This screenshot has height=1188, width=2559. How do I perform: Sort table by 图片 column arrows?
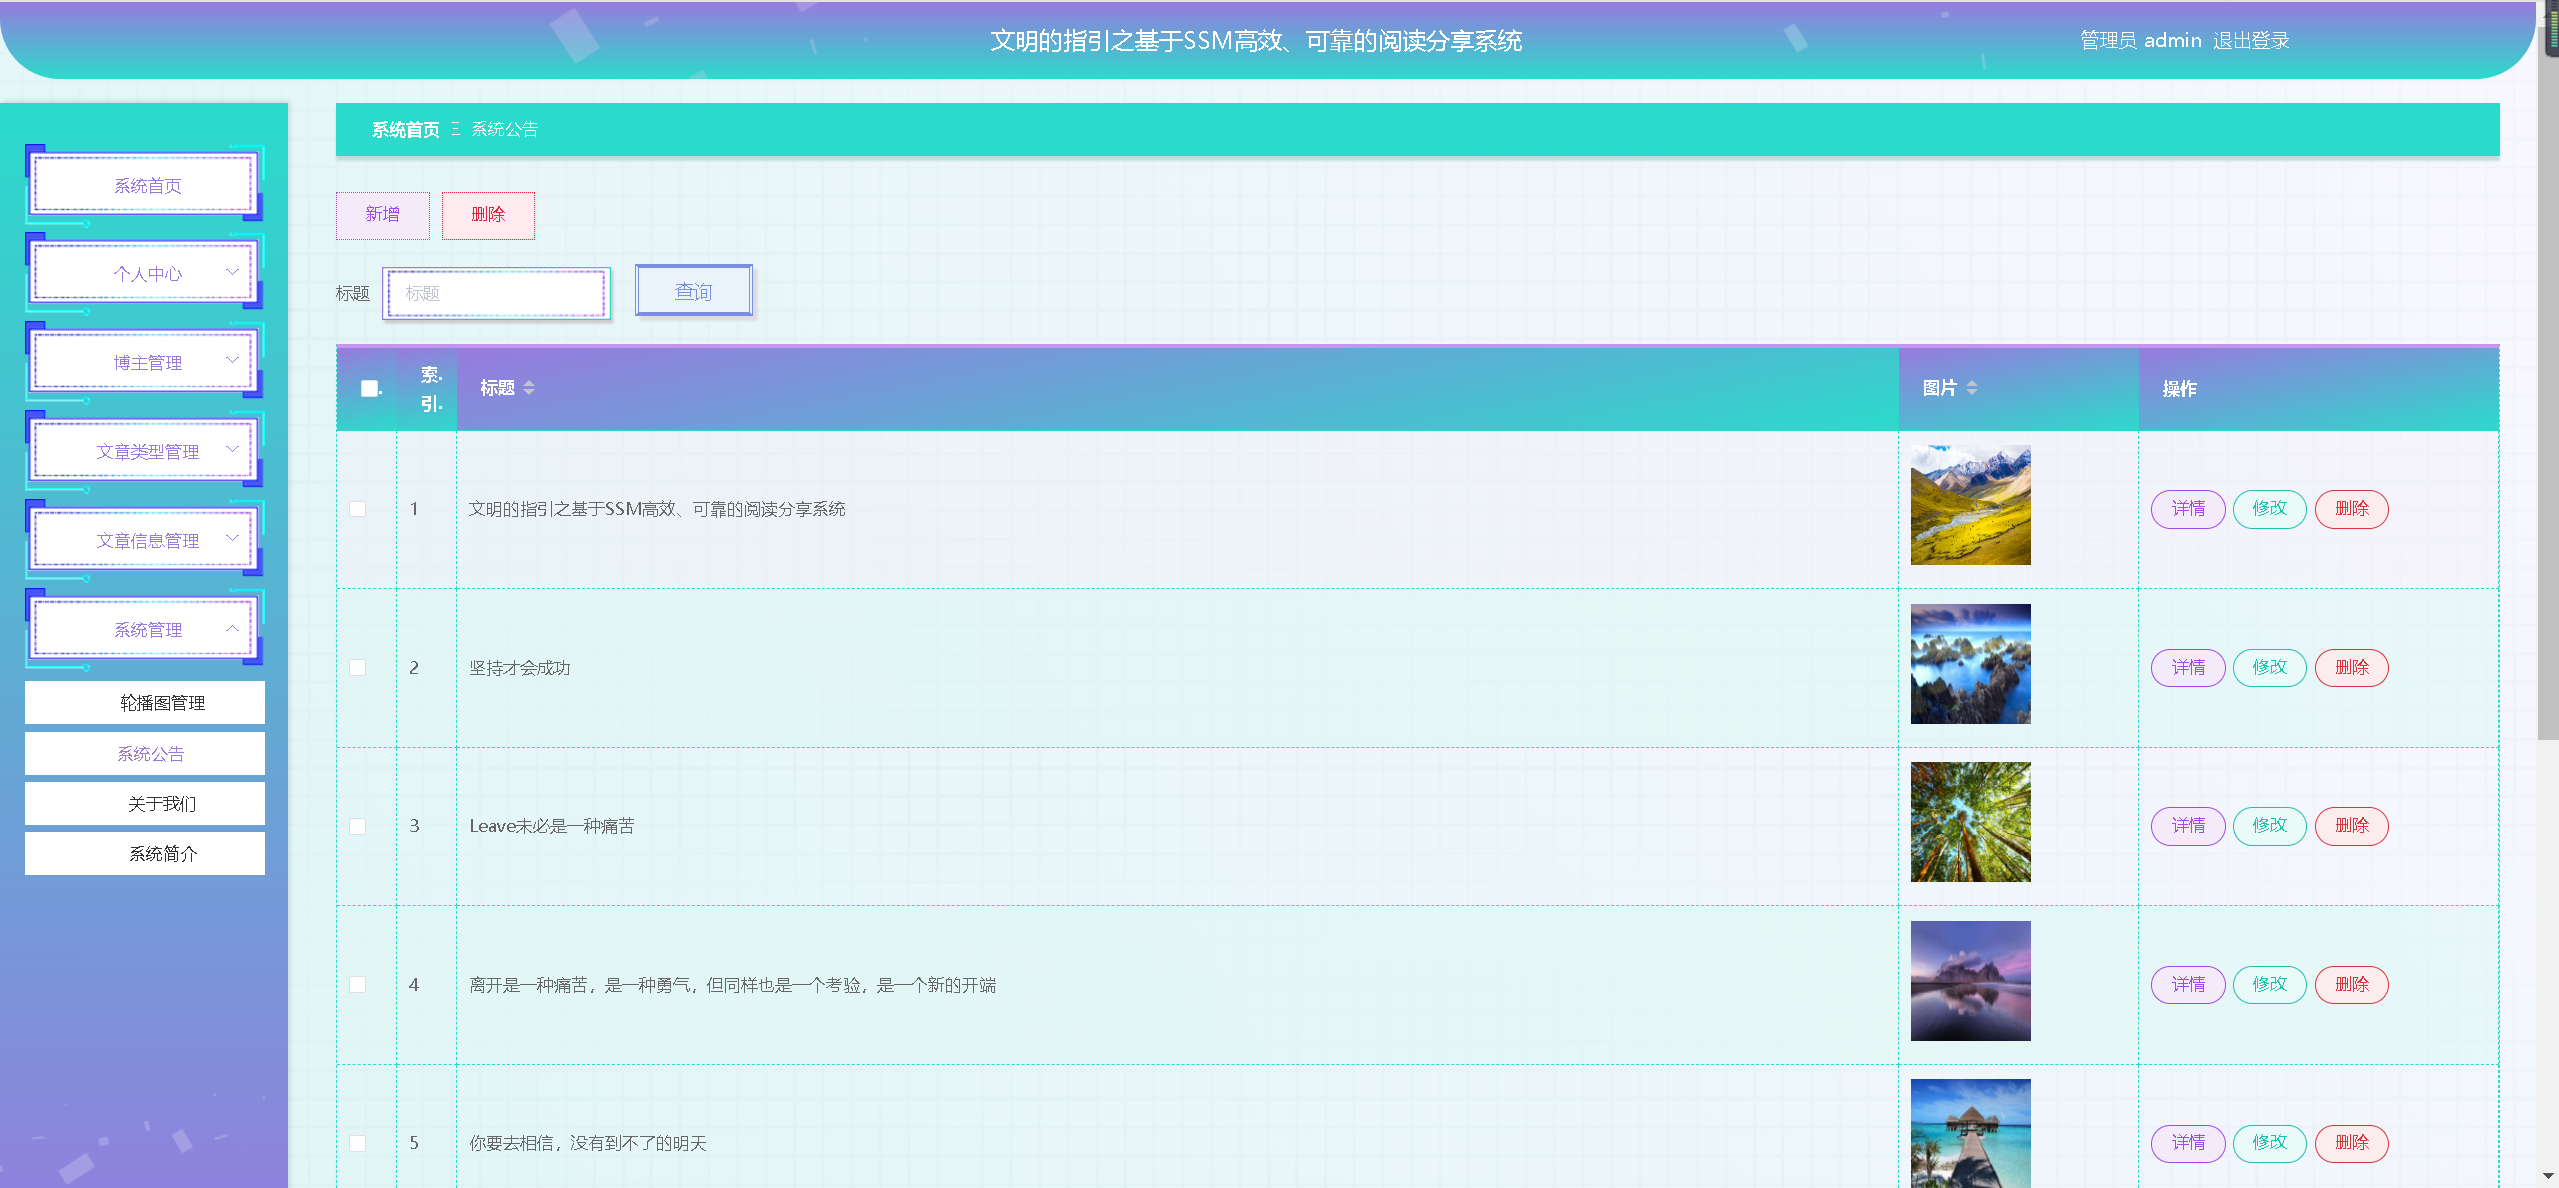(1971, 388)
